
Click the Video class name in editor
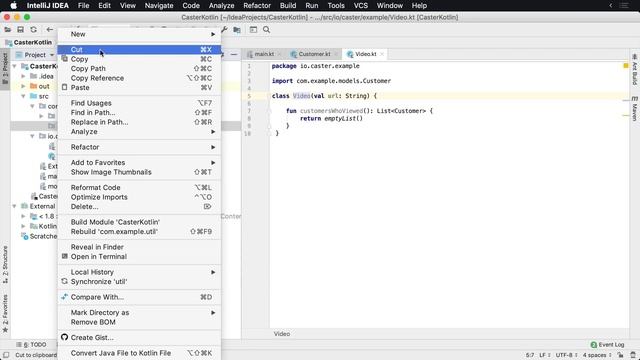click(301, 96)
